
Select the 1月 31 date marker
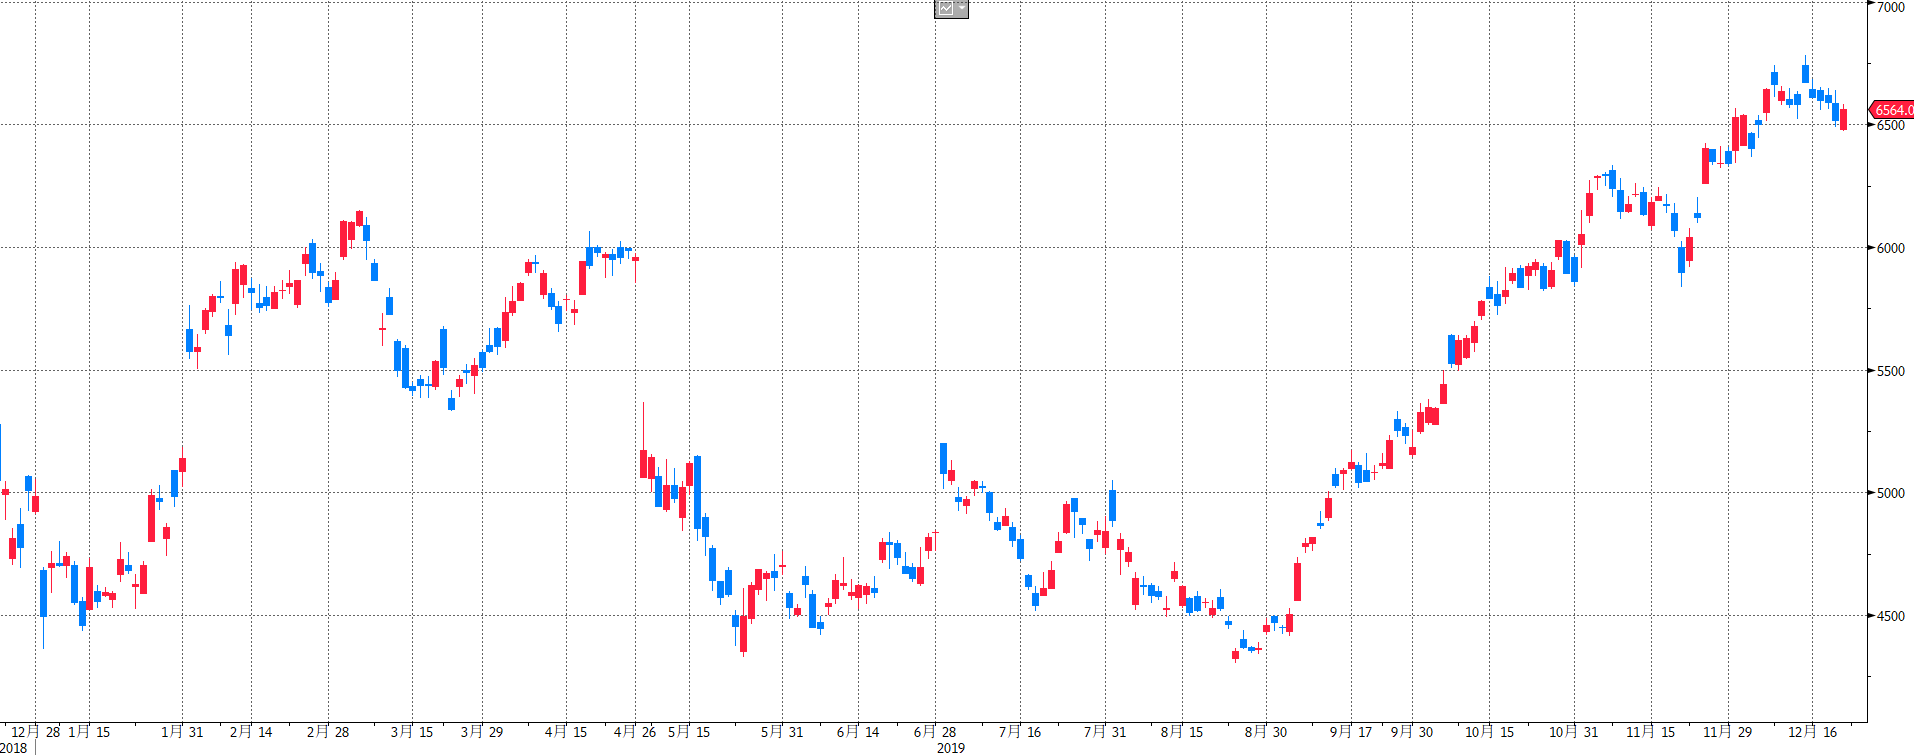point(182,732)
